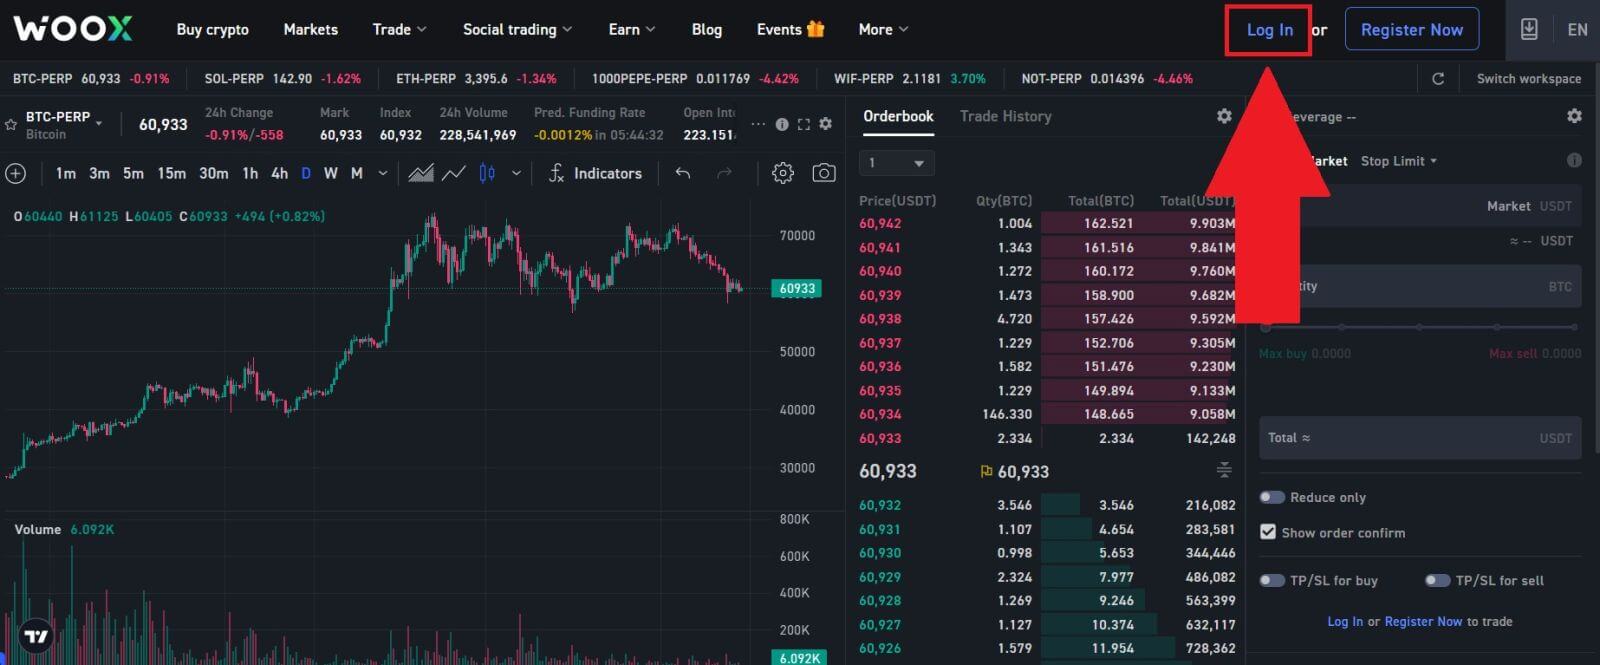The height and width of the screenshot is (665, 1600).
Task: Click the Log In button in header
Action: point(1269,30)
